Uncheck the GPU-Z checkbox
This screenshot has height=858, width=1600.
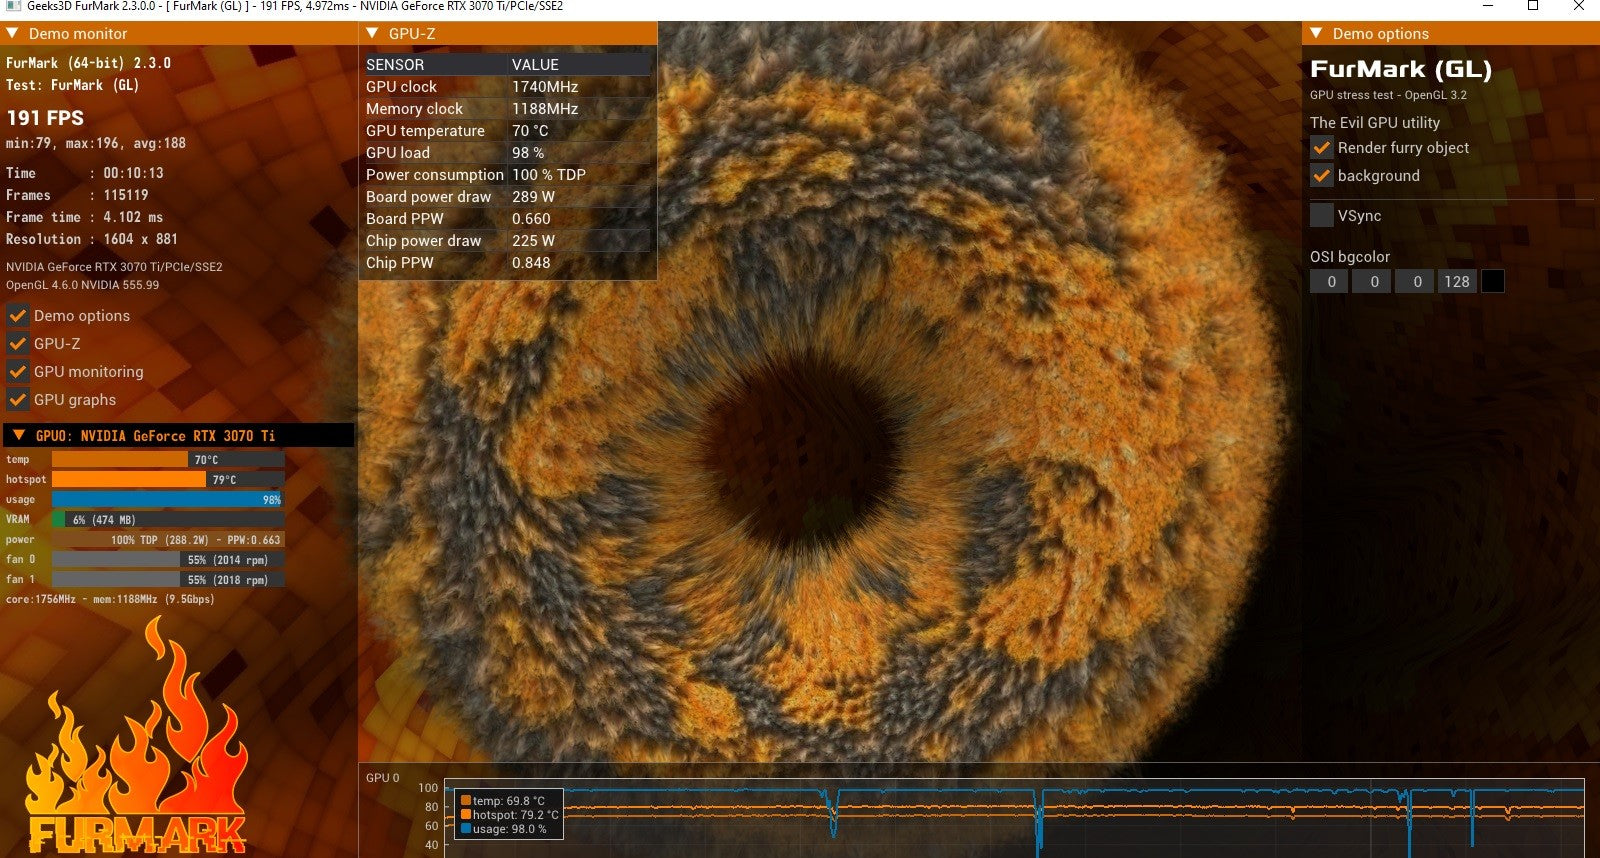(x=17, y=343)
